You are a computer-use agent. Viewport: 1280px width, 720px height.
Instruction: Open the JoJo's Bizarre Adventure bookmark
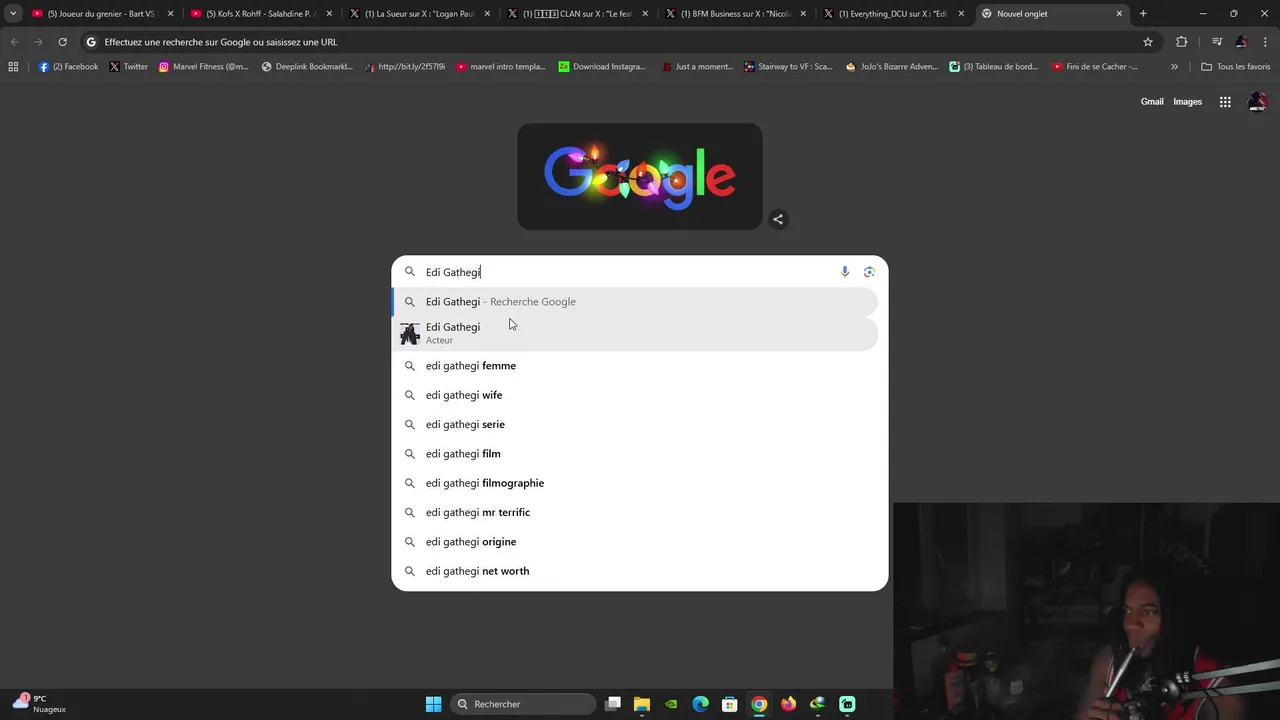pyautogui.click(x=892, y=66)
